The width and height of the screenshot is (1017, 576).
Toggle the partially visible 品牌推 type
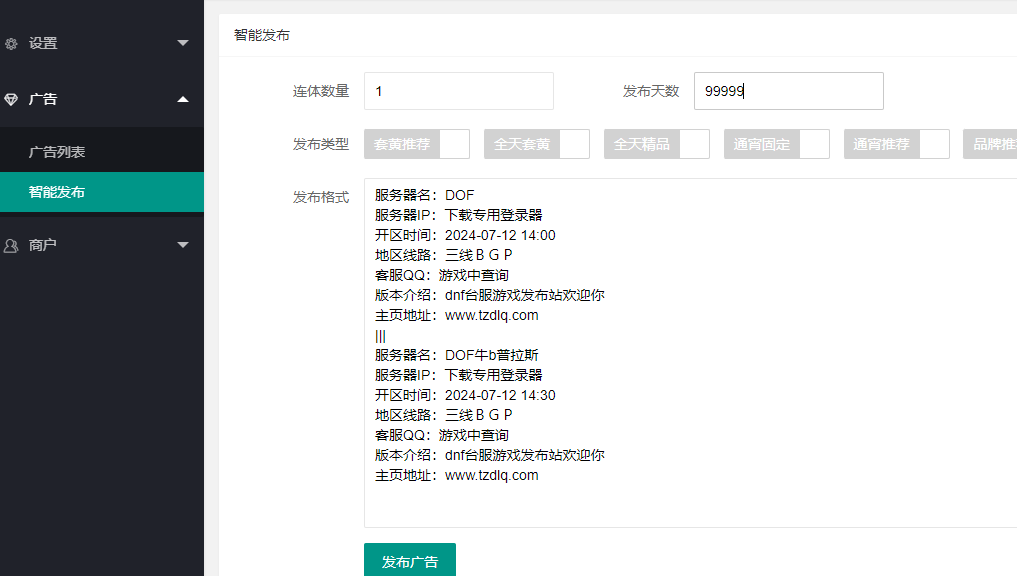pyautogui.click(x=990, y=144)
